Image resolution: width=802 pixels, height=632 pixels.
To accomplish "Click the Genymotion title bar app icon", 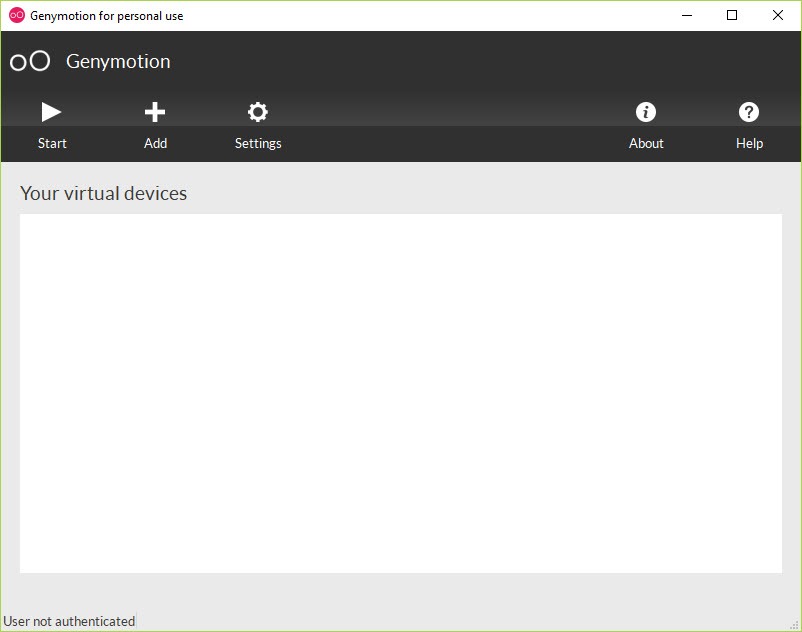I will click(x=17, y=15).
